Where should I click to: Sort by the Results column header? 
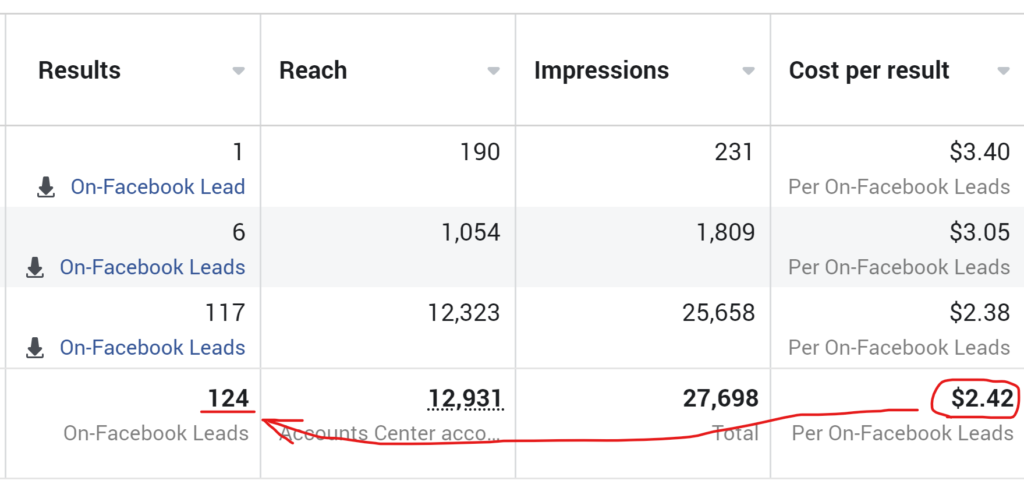click(80, 71)
